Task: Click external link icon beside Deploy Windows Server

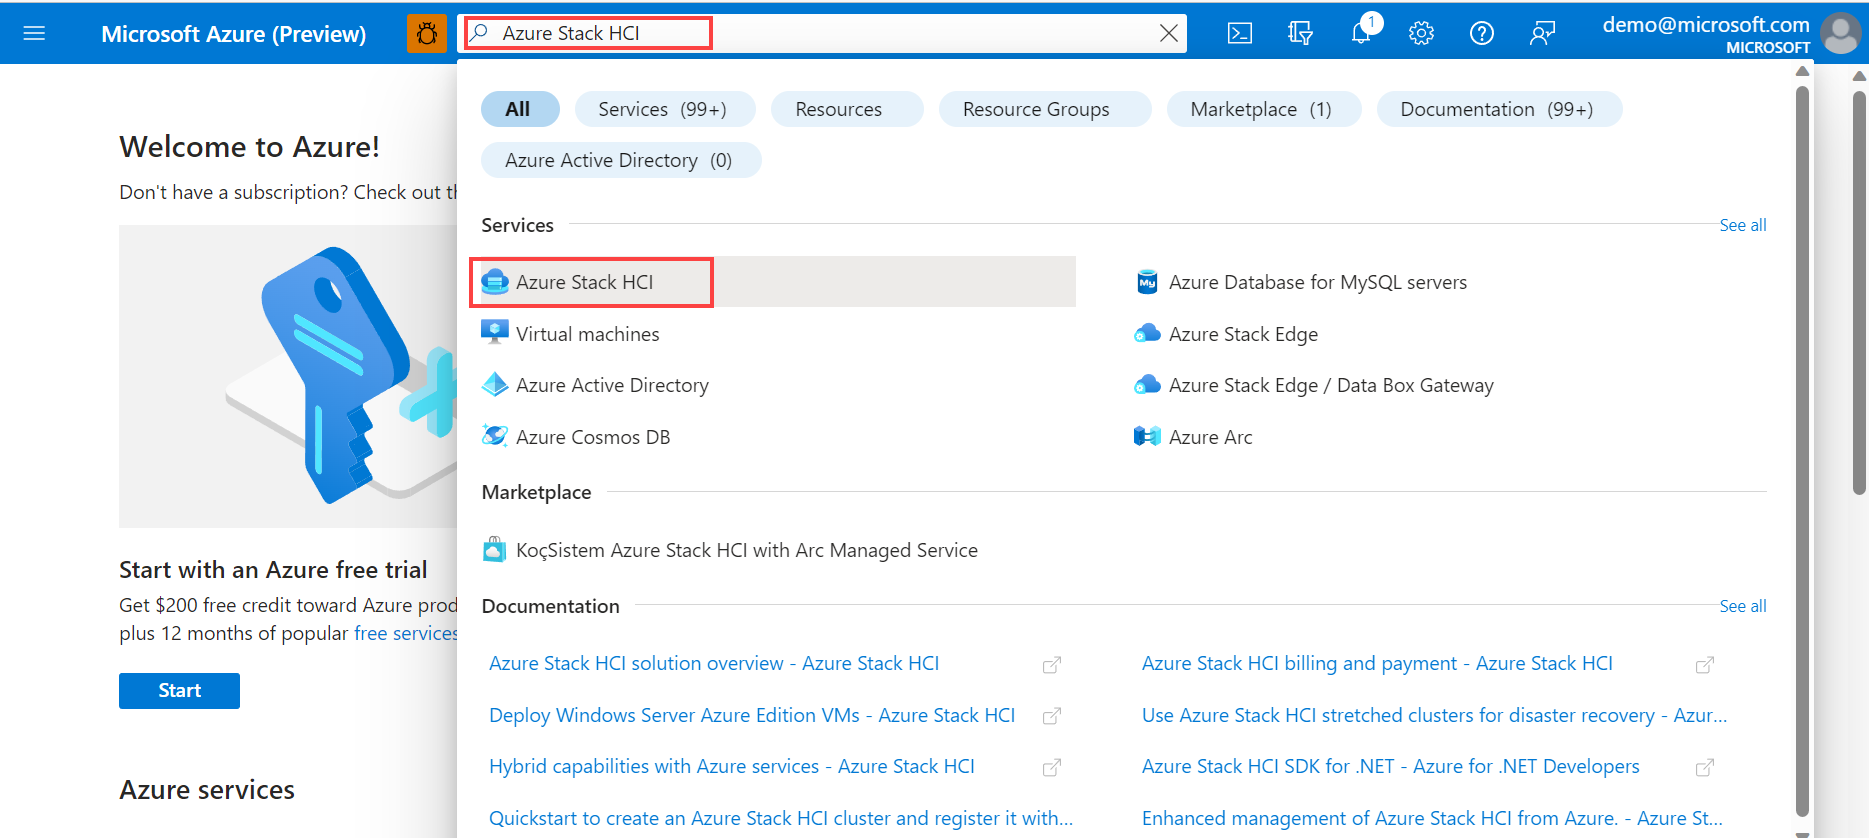Action: 1052,716
